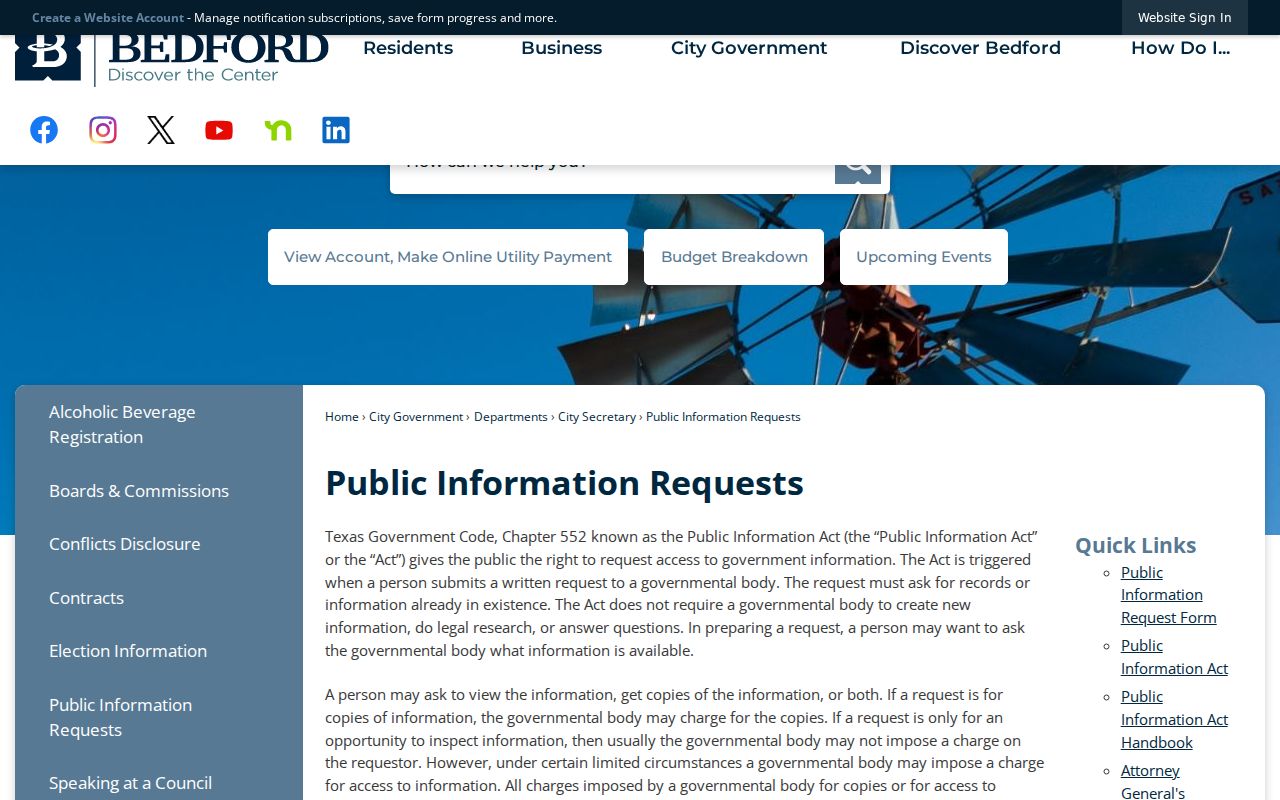Click the Quick Links heading text

(1136, 545)
